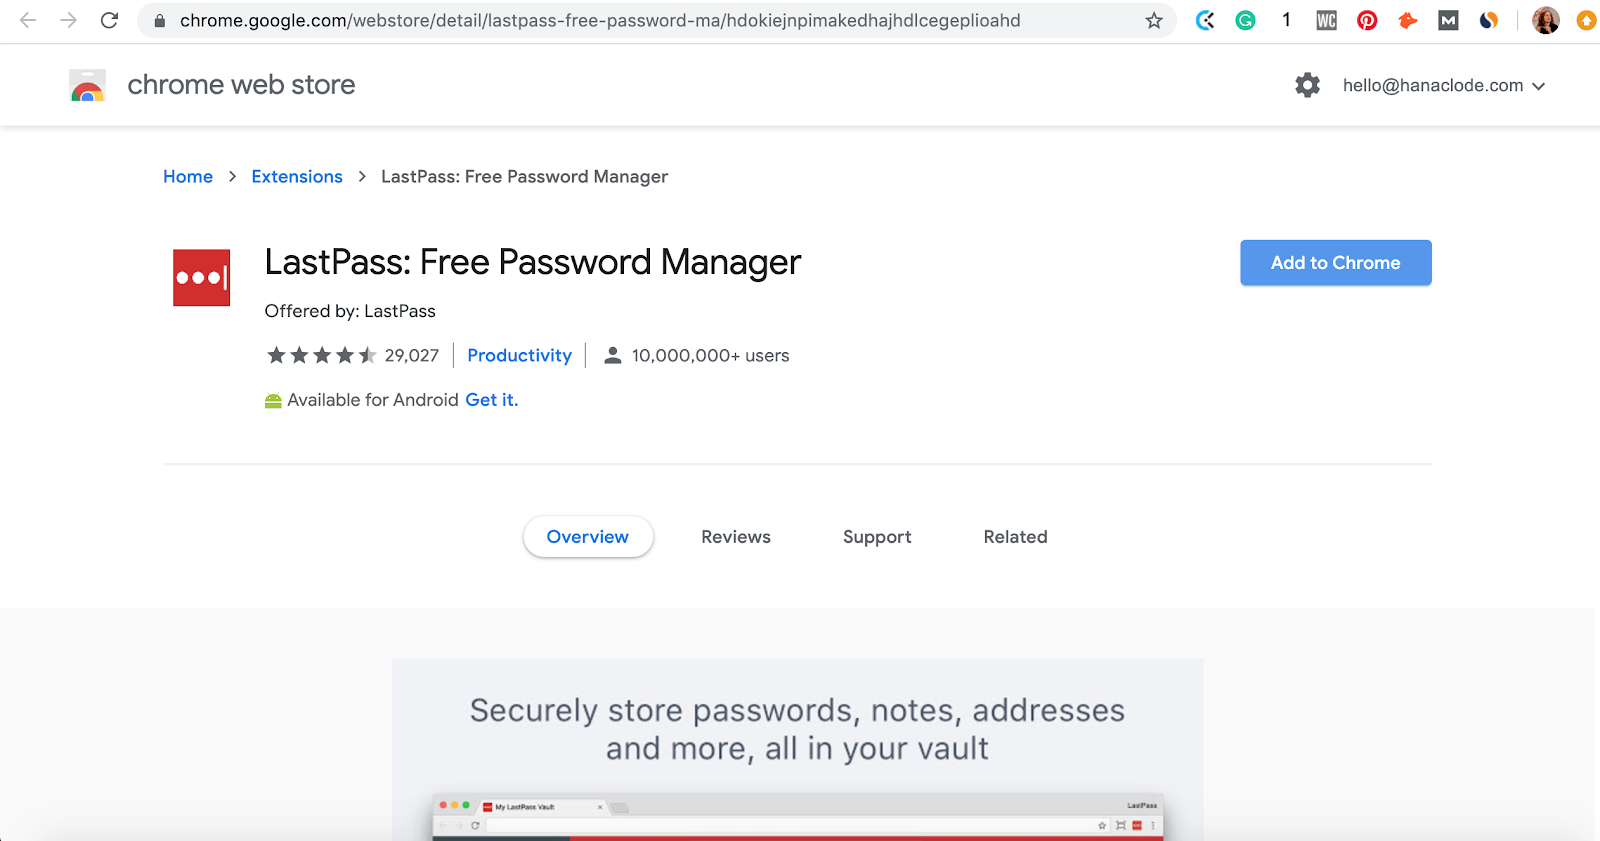
Task: Click the Add to Chrome button
Action: pos(1335,263)
